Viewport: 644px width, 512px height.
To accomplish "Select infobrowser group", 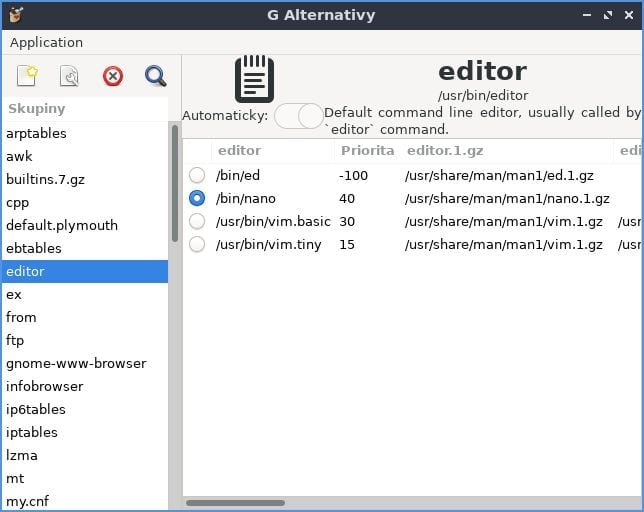I will coord(85,386).
